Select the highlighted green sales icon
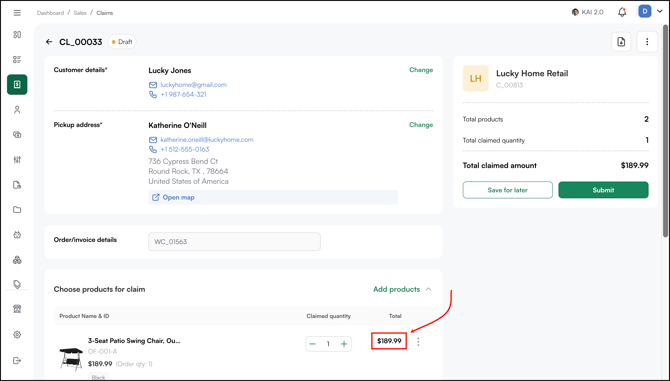The height and width of the screenshot is (381, 670). (17, 85)
